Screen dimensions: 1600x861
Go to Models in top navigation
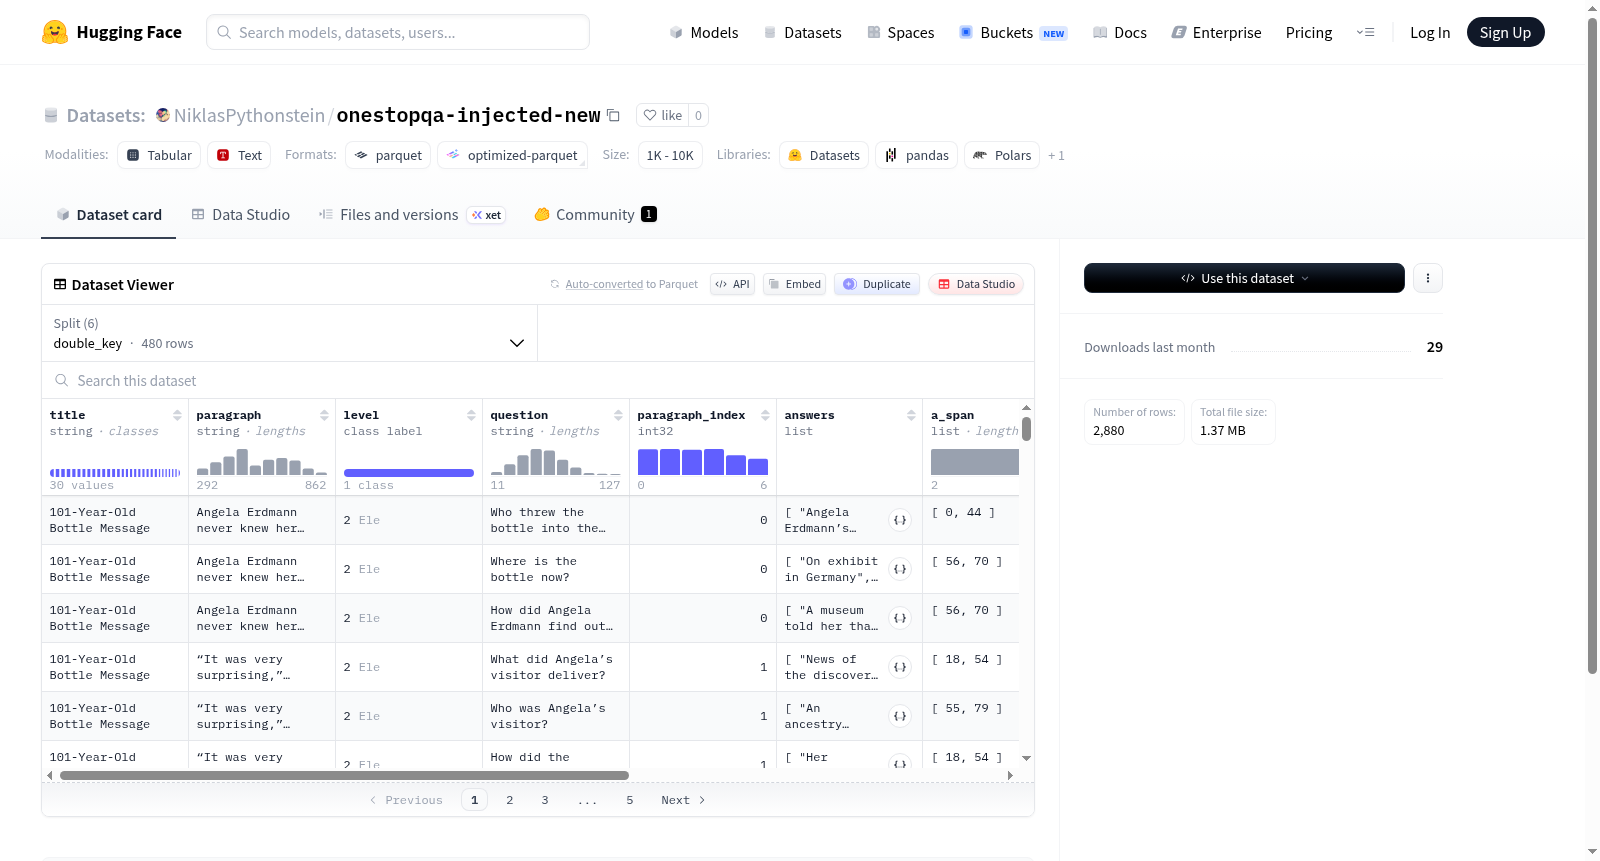pyautogui.click(x=704, y=32)
